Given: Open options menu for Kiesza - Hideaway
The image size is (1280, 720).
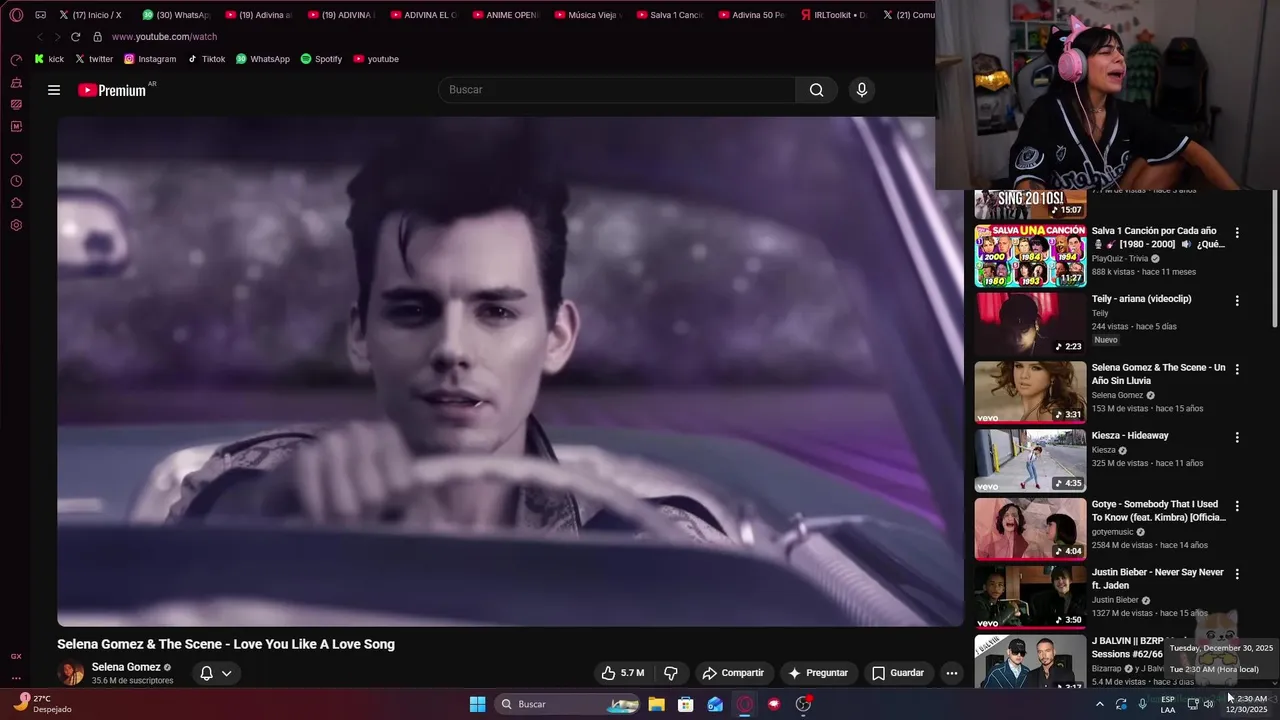Looking at the screenshot, I should click(x=1237, y=437).
